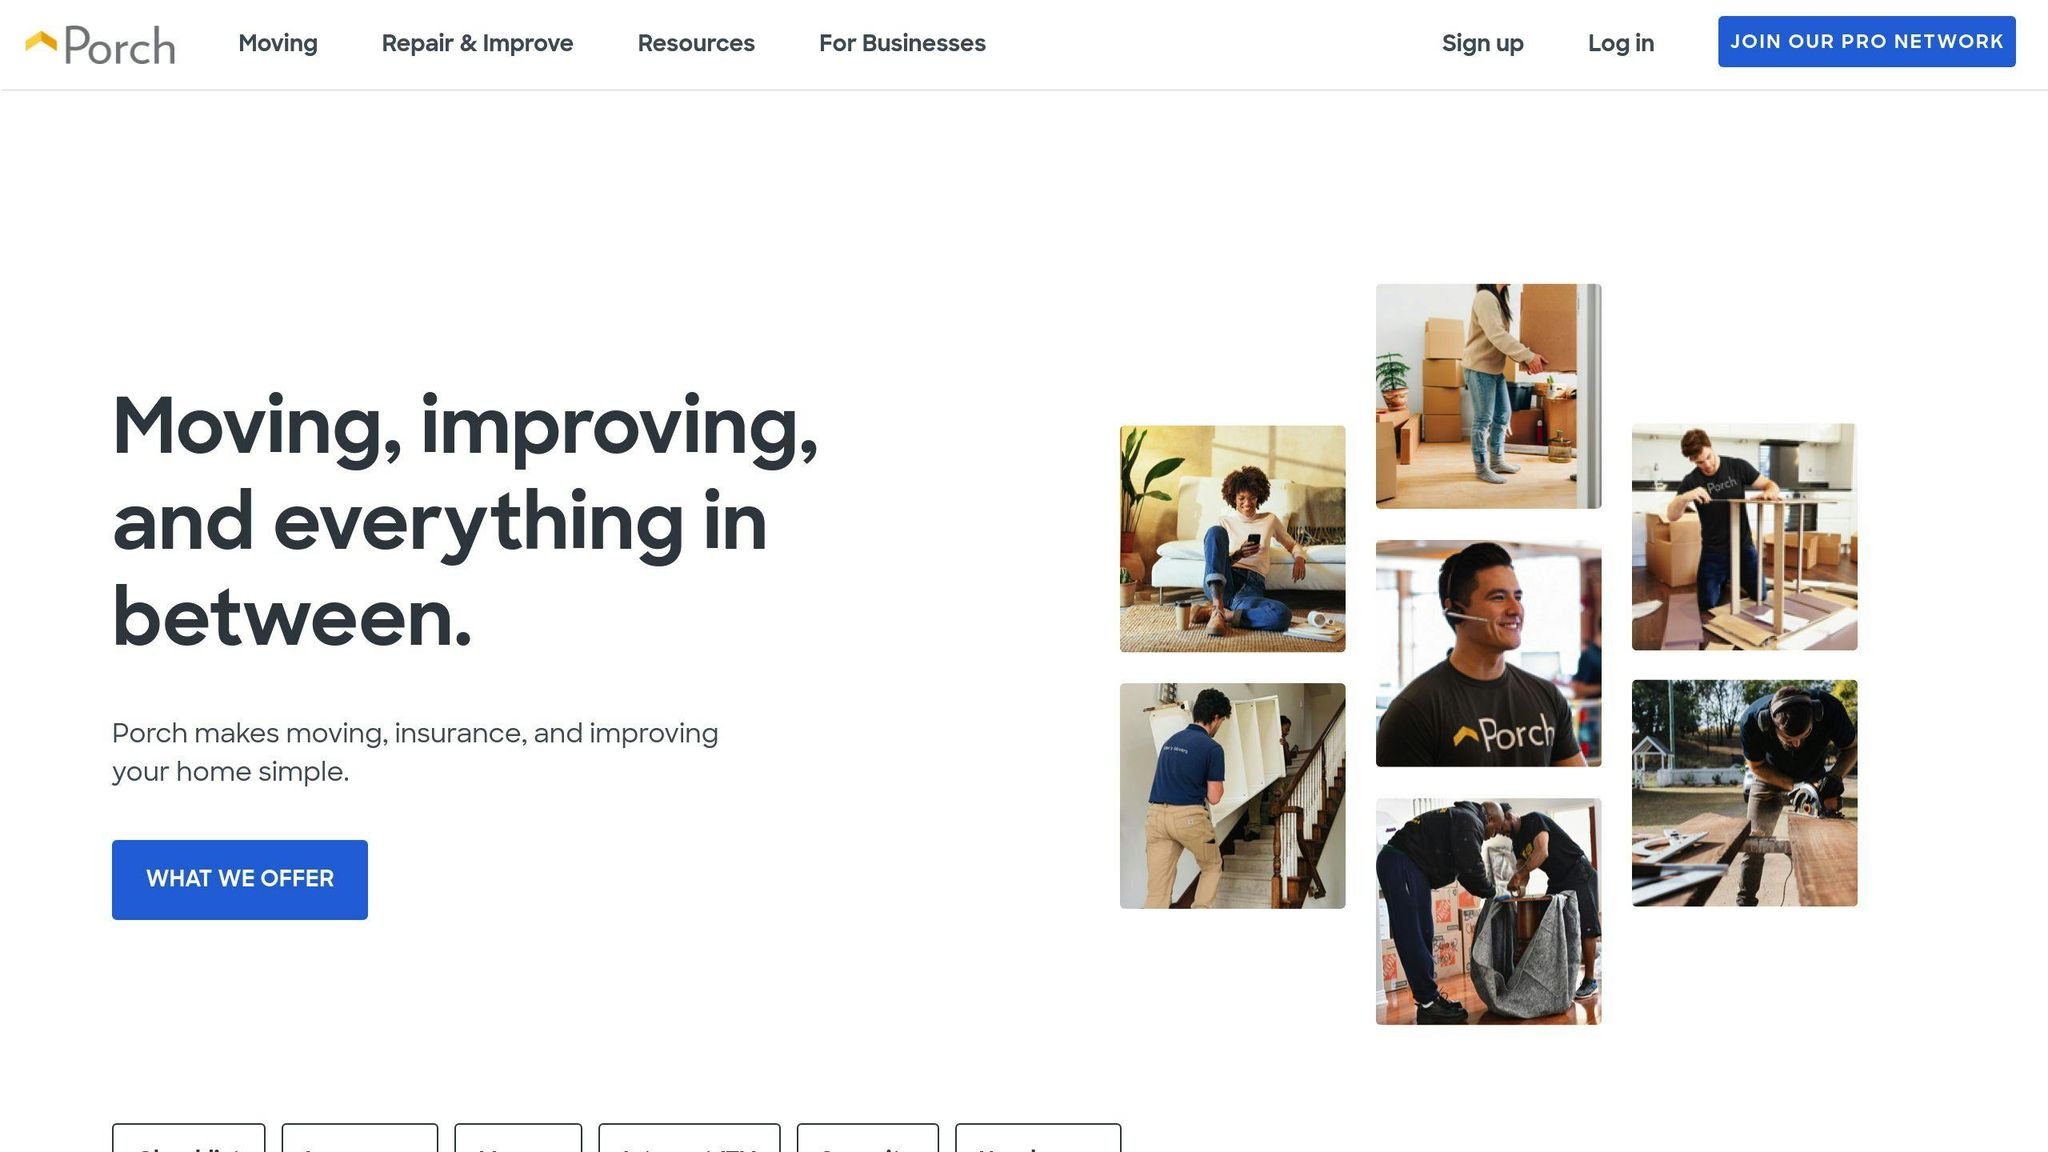Click smiling man with headset photo
Viewport: 2048px width, 1152px height.
[x=1488, y=654]
